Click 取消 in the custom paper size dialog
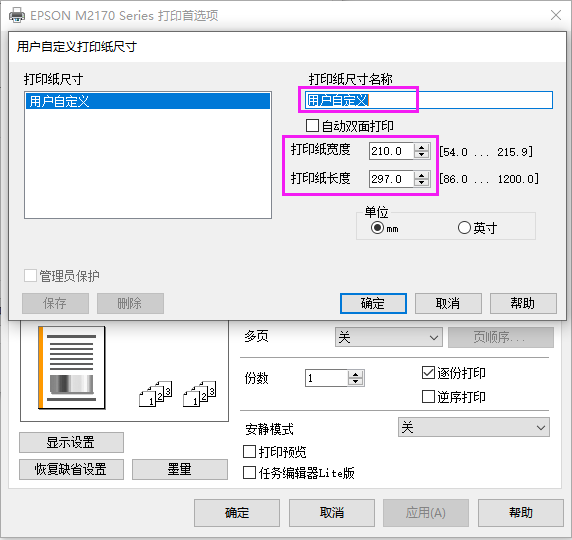The width and height of the screenshot is (572, 540). [448, 303]
